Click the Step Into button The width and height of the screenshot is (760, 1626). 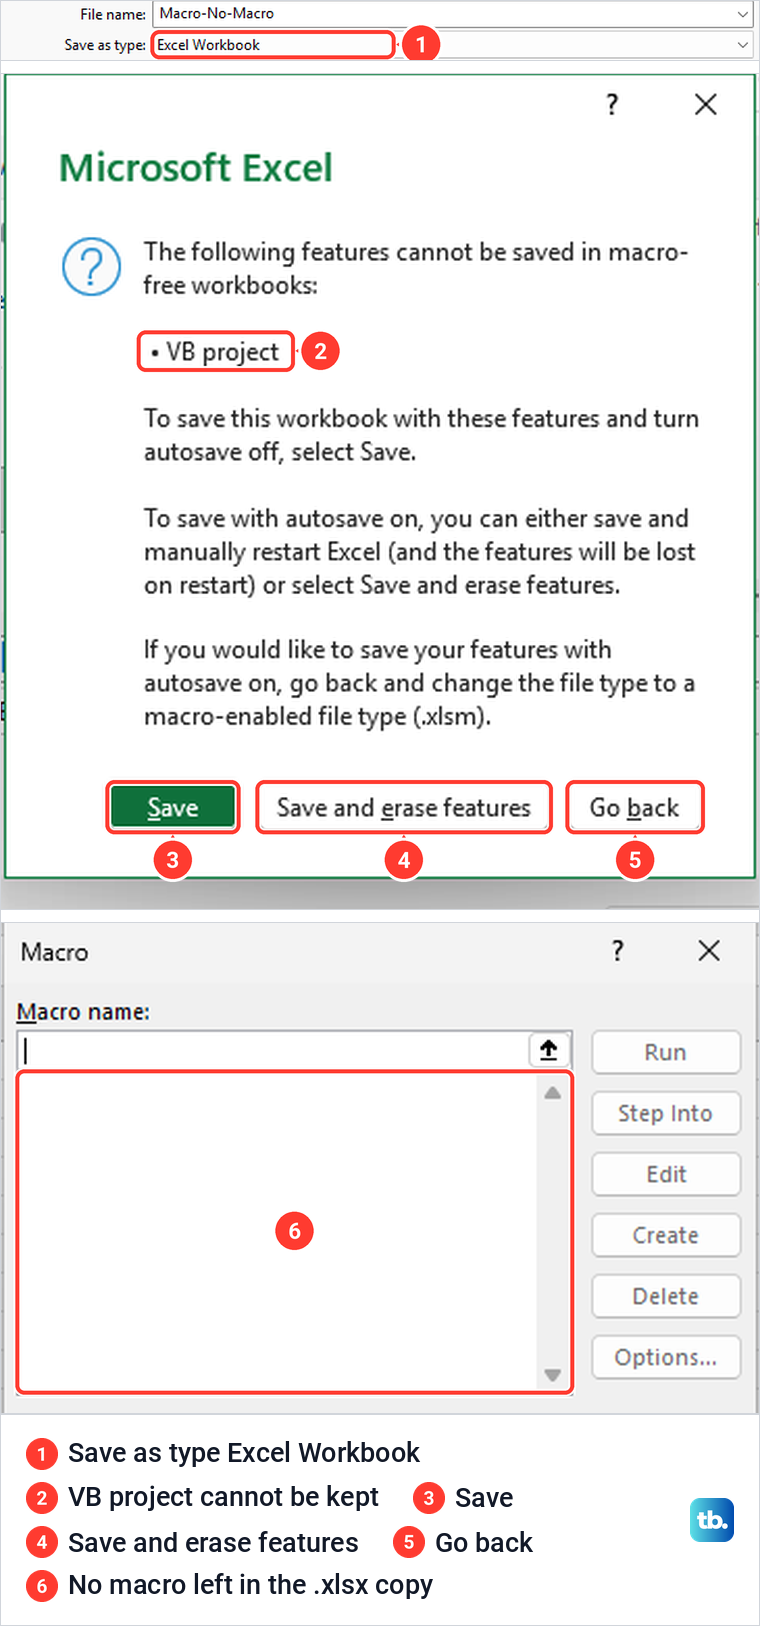click(x=666, y=1113)
